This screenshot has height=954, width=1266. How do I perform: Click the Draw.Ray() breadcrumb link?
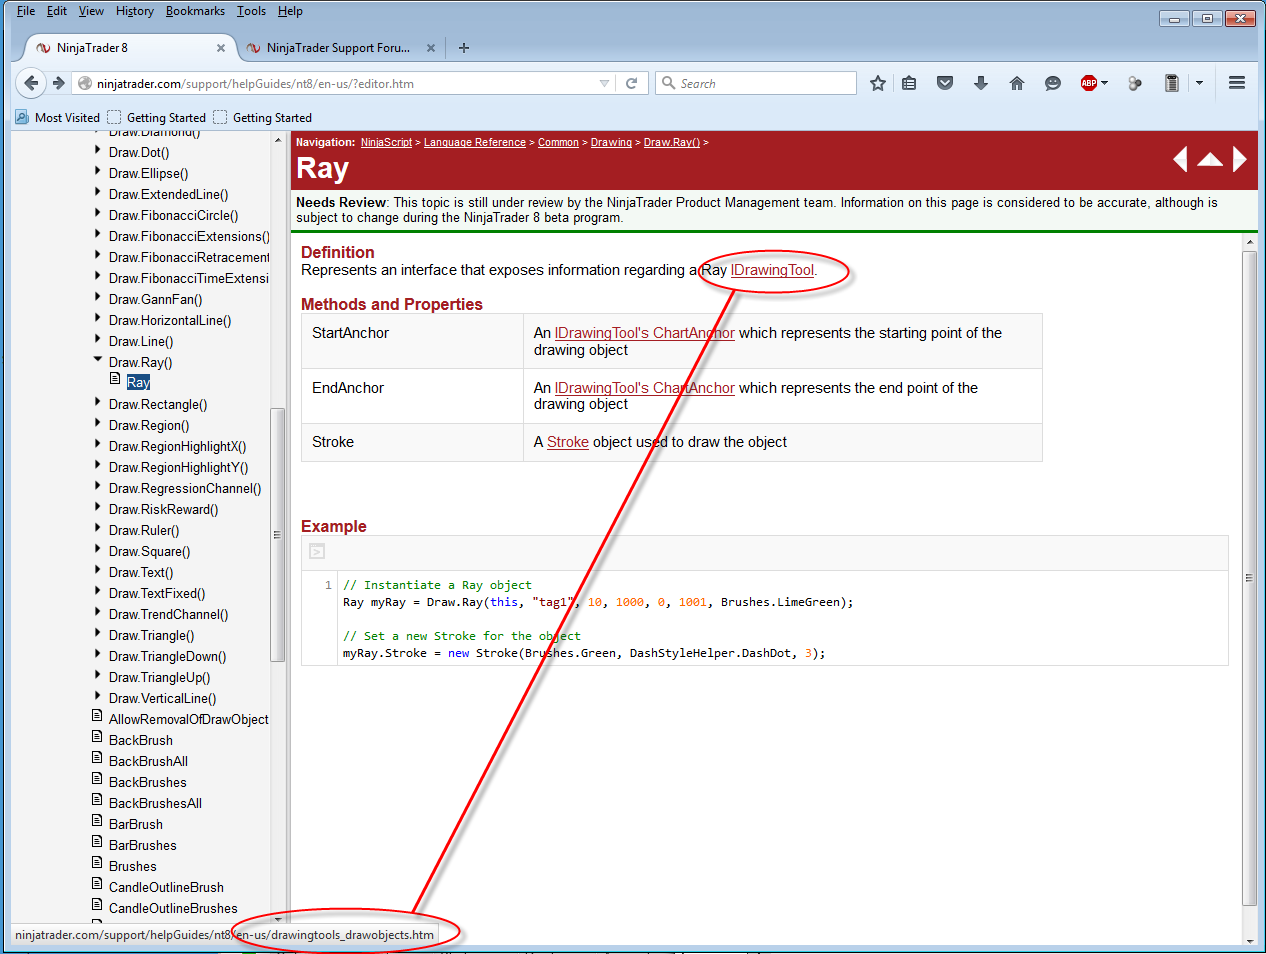coord(672,143)
